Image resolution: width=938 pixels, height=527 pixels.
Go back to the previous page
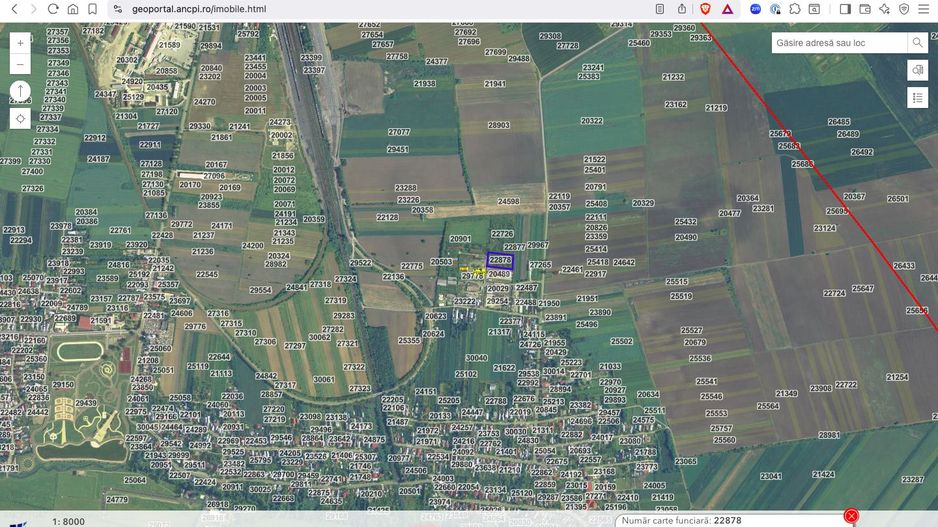tap(14, 9)
